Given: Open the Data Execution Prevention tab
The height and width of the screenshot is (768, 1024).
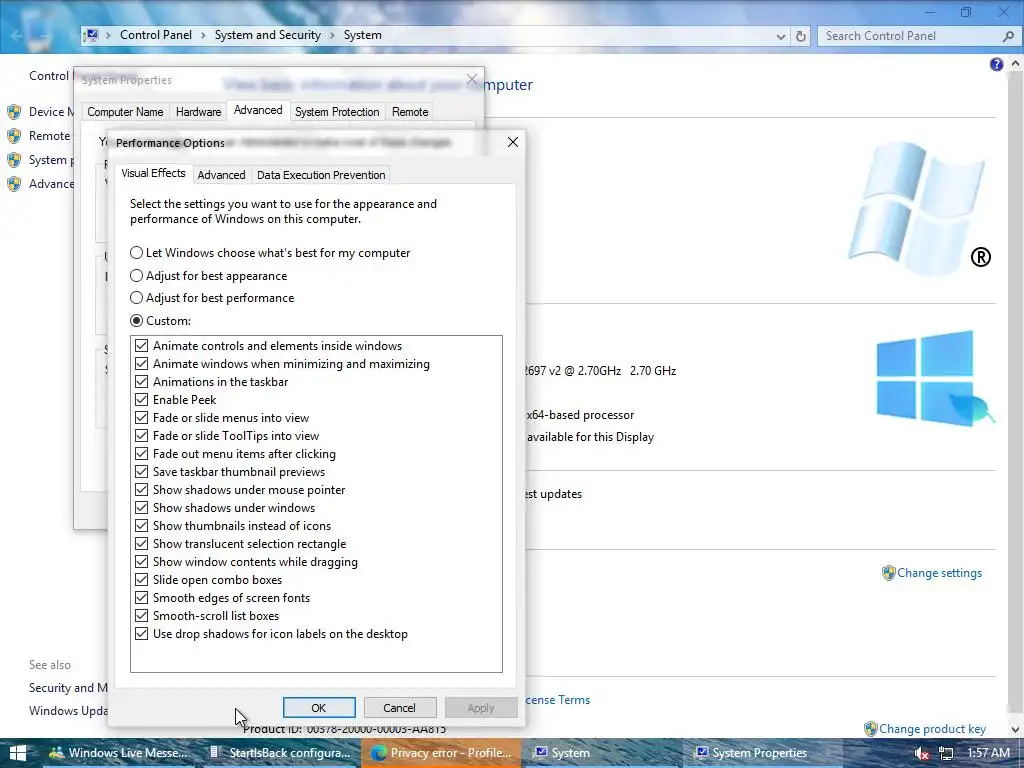Looking at the screenshot, I should pyautogui.click(x=321, y=175).
